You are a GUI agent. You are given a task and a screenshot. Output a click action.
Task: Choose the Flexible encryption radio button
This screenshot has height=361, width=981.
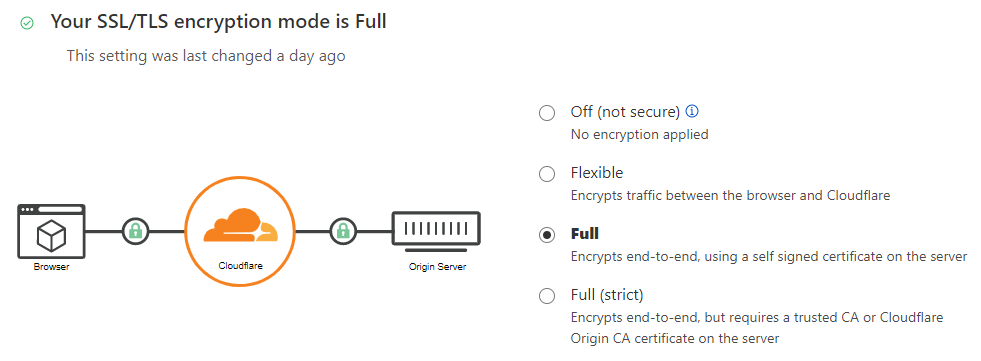pyautogui.click(x=547, y=174)
